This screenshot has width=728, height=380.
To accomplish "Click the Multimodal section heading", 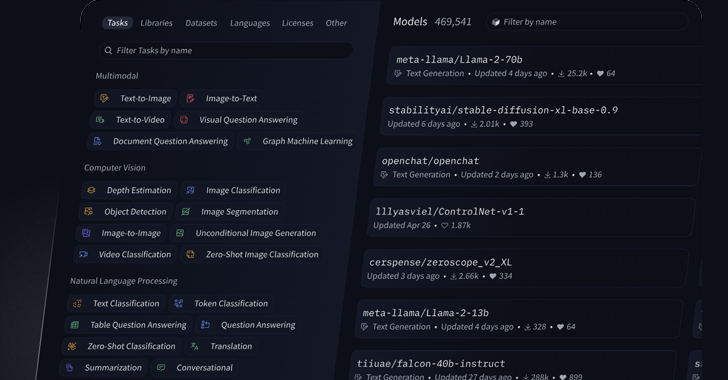I will tap(117, 76).
